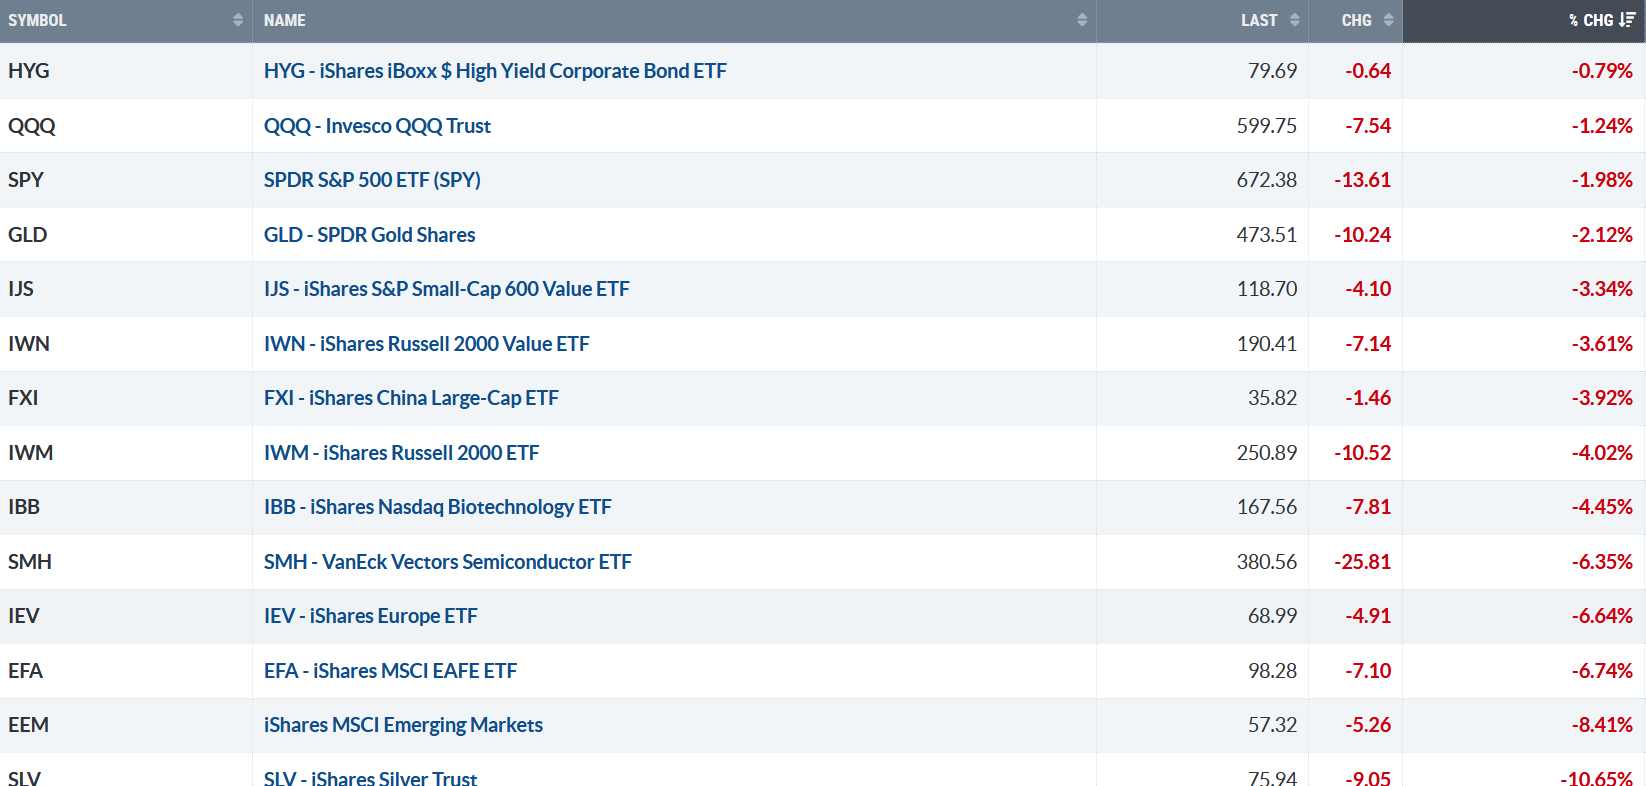Image resolution: width=1646 pixels, height=786 pixels.
Task: Open HYG iShares High Yield Corporate Bond link
Action: [495, 71]
